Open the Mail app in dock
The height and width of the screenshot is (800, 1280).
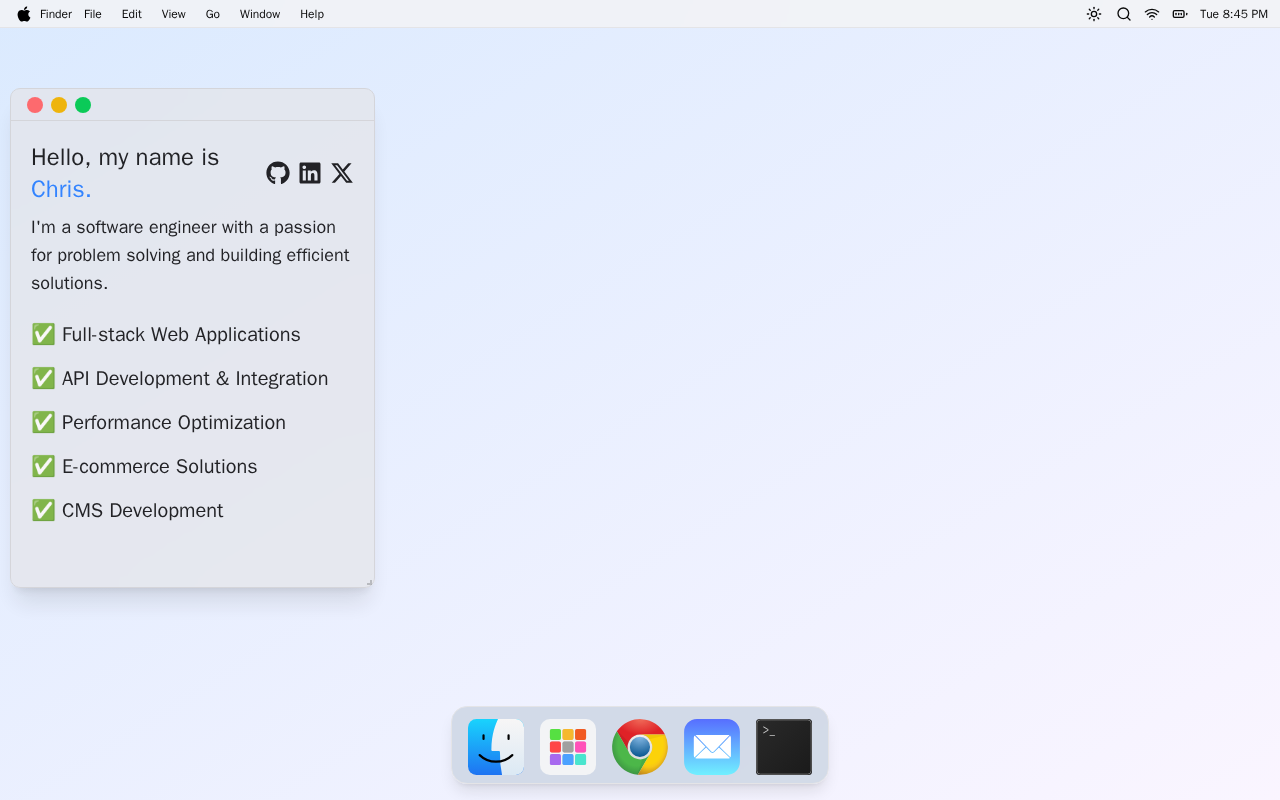tap(712, 747)
